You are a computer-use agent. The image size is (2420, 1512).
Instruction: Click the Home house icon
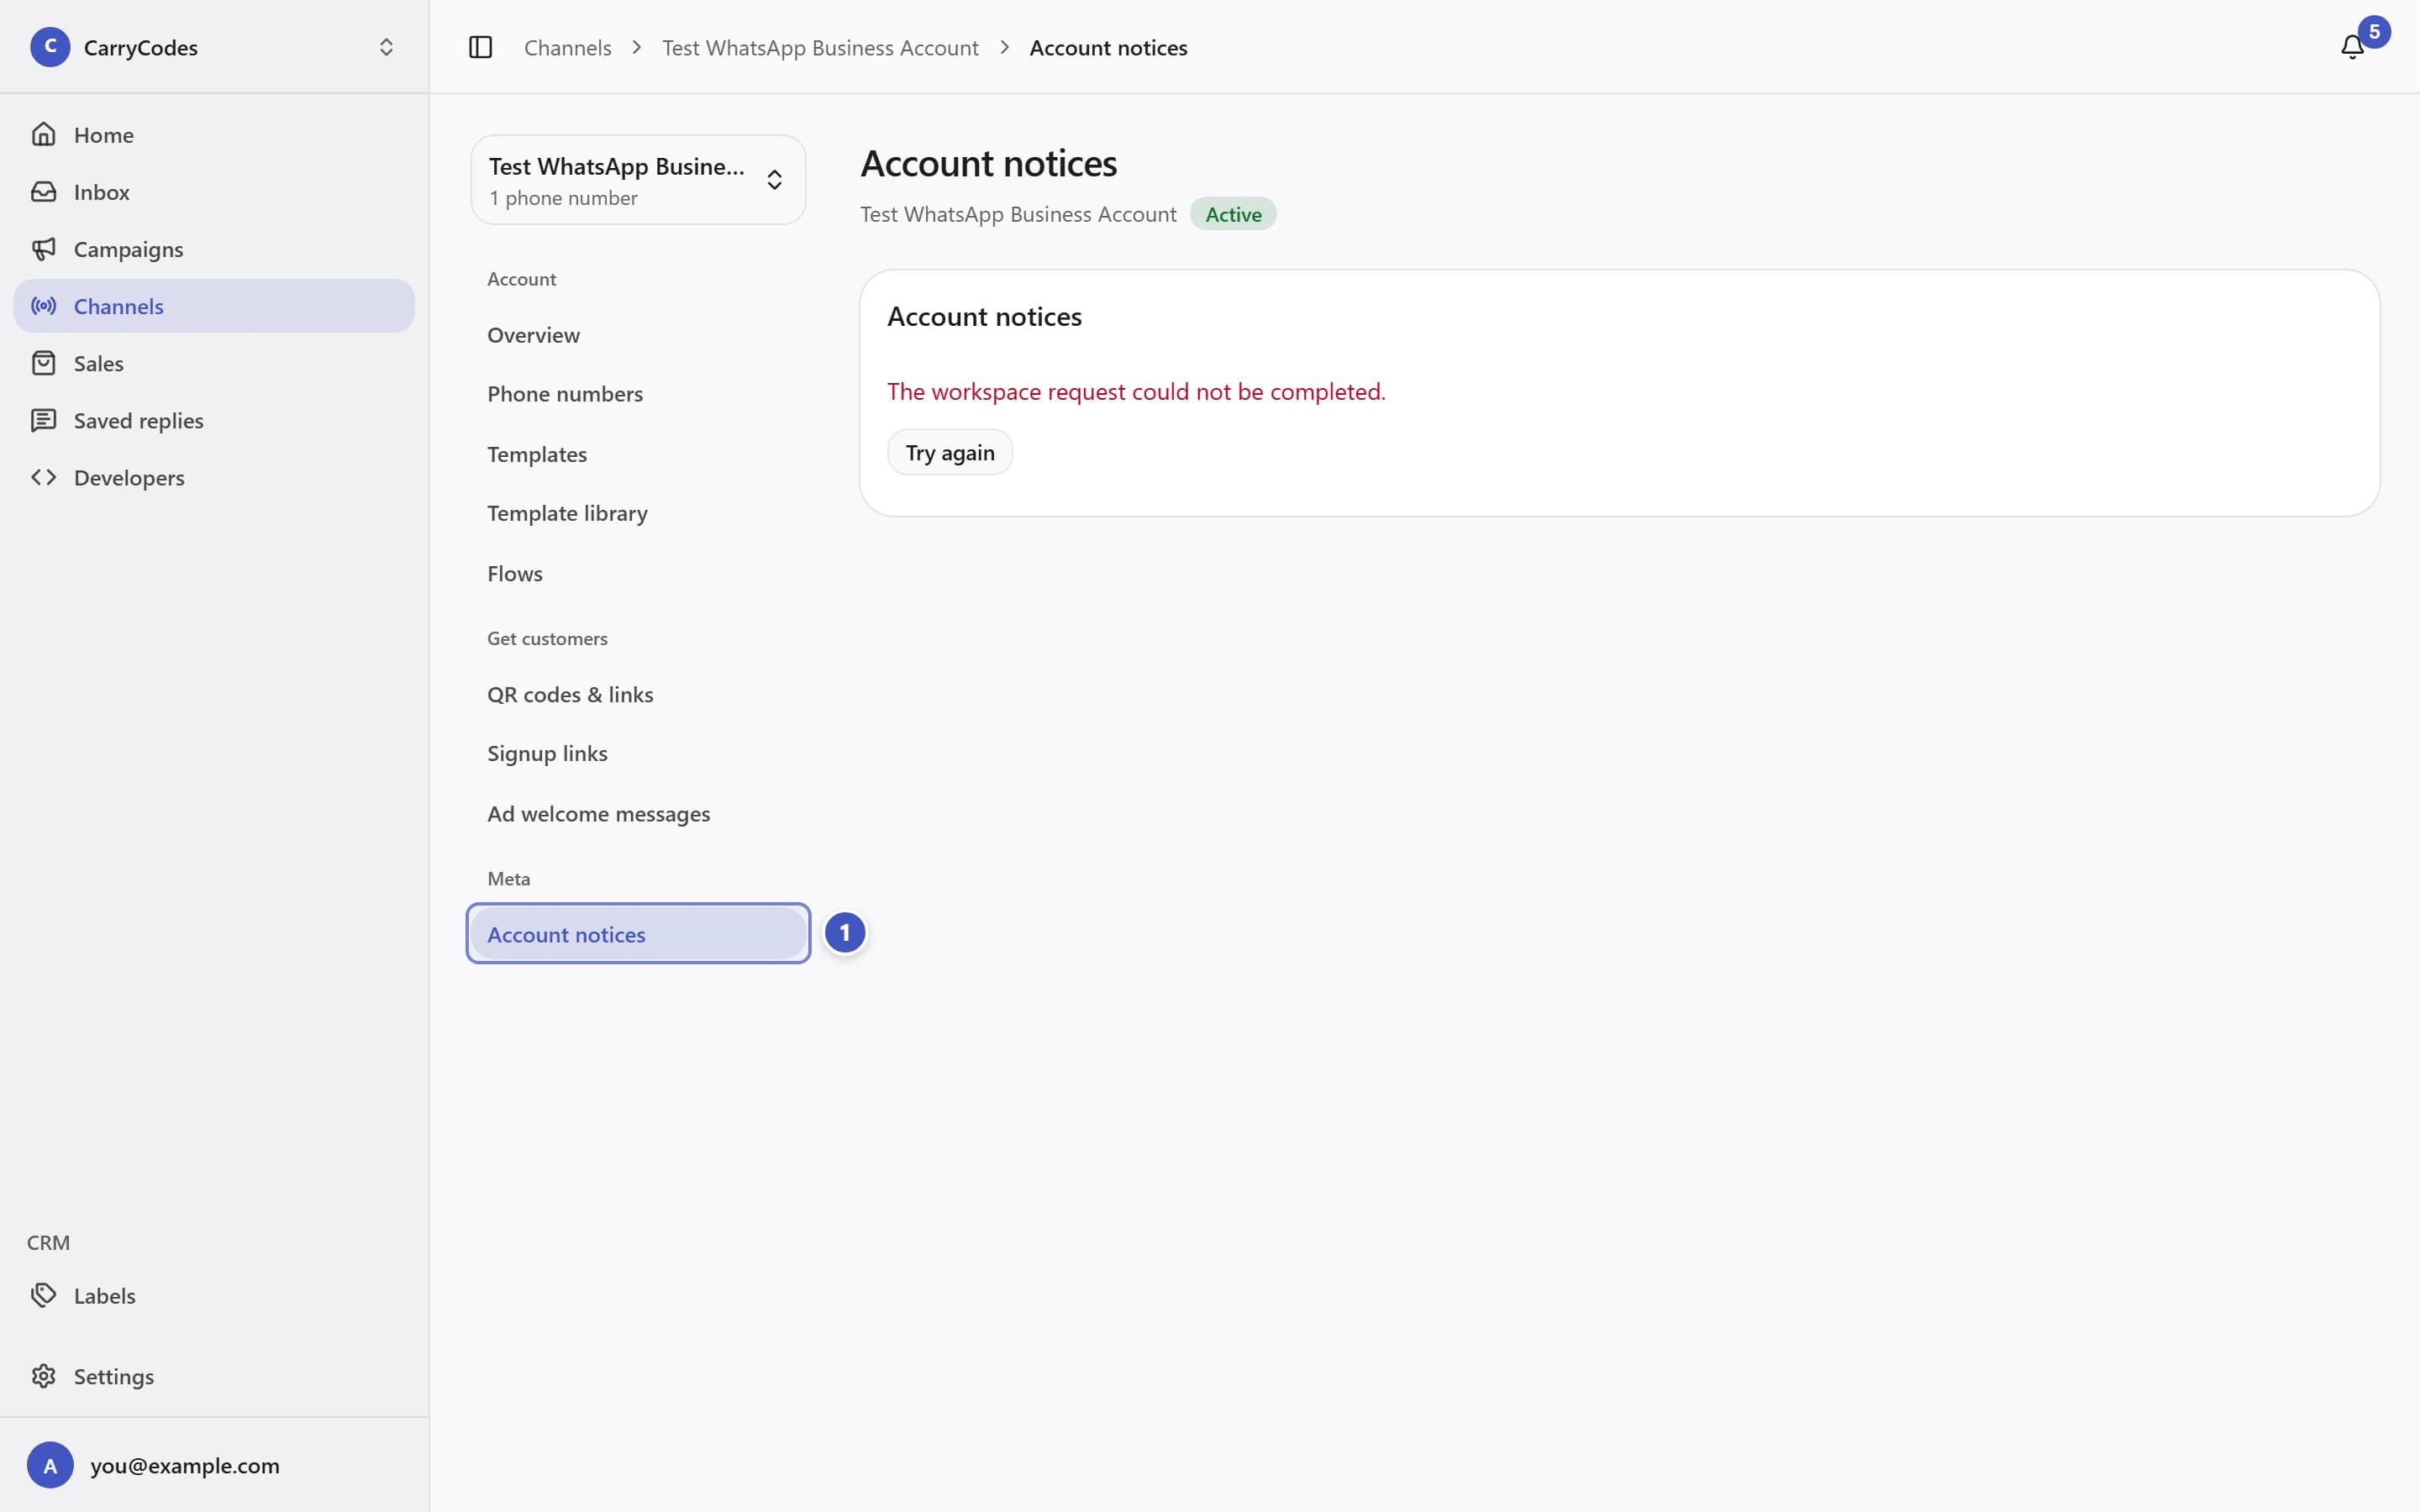click(43, 134)
